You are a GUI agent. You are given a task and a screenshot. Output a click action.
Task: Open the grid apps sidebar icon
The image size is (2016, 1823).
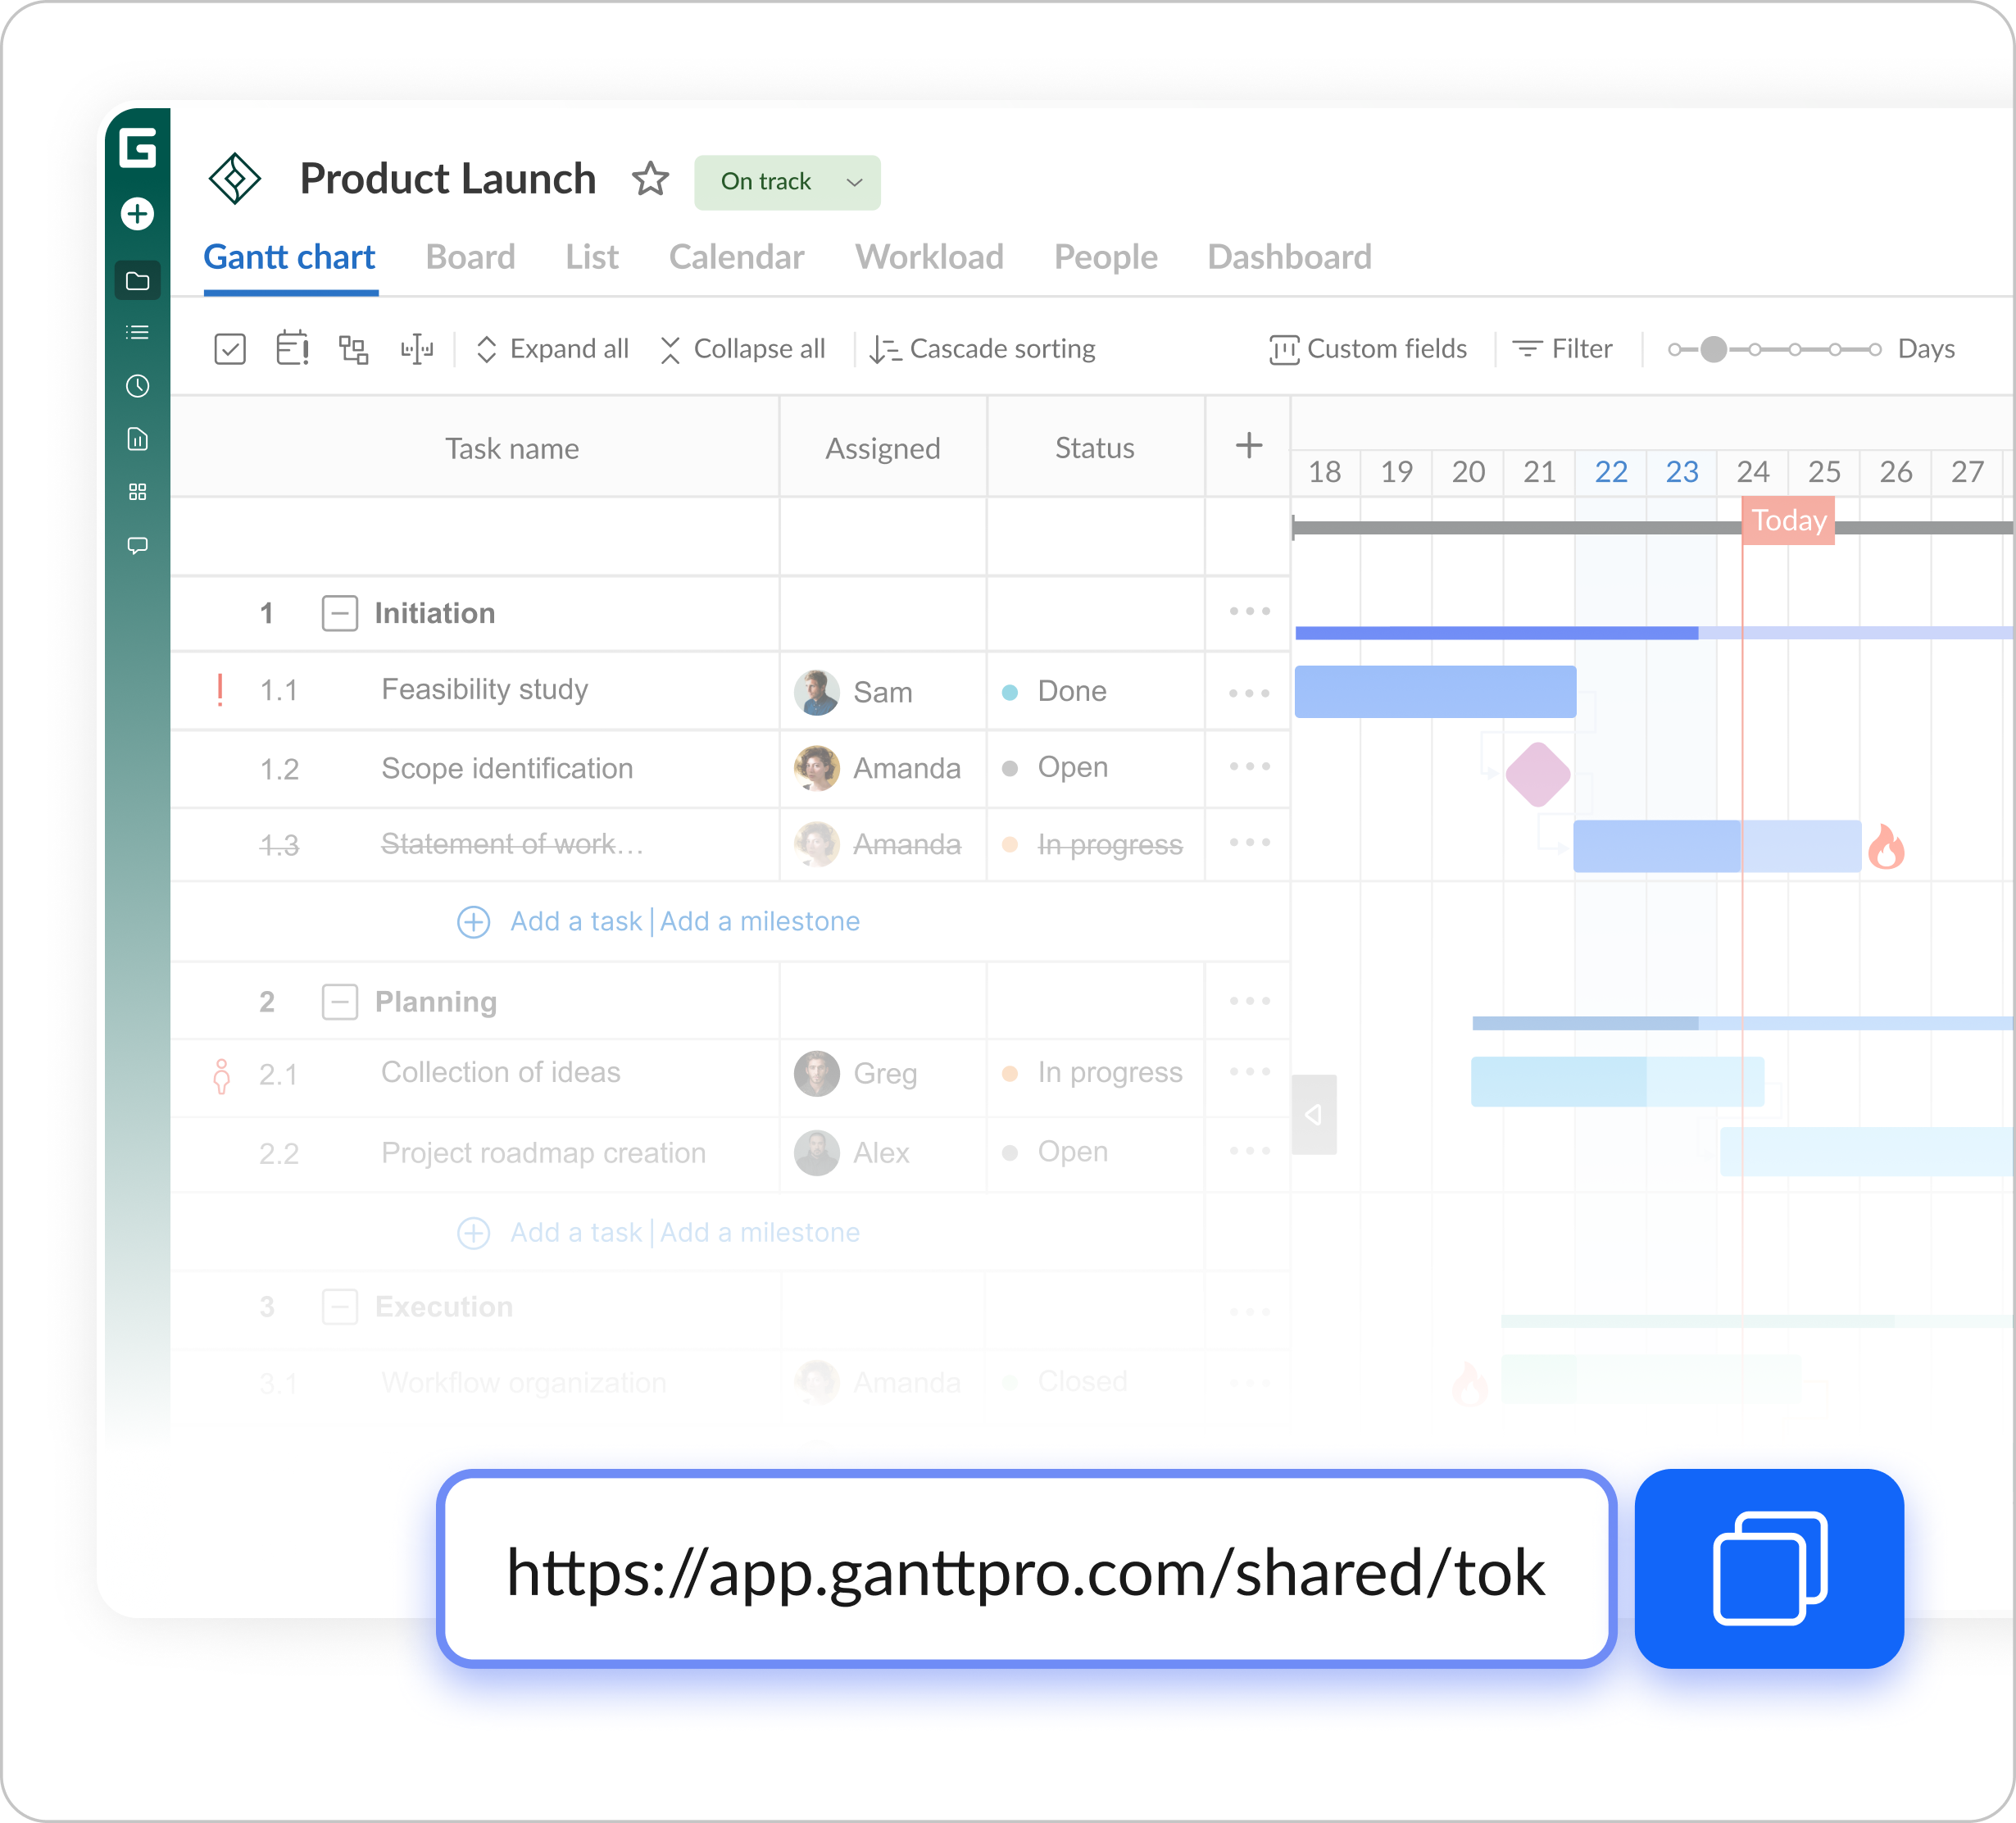(x=137, y=492)
